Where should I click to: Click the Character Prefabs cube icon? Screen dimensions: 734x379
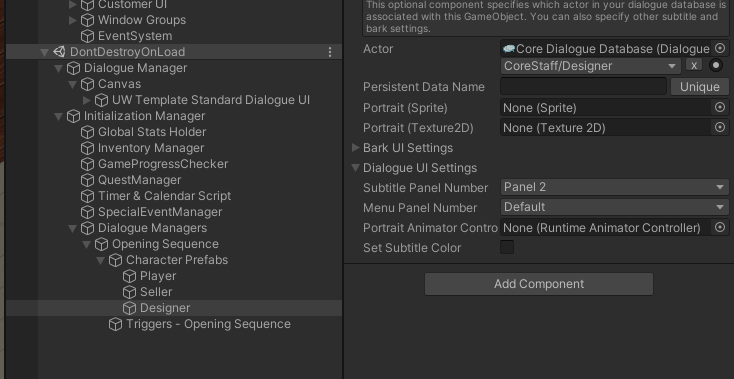115,260
